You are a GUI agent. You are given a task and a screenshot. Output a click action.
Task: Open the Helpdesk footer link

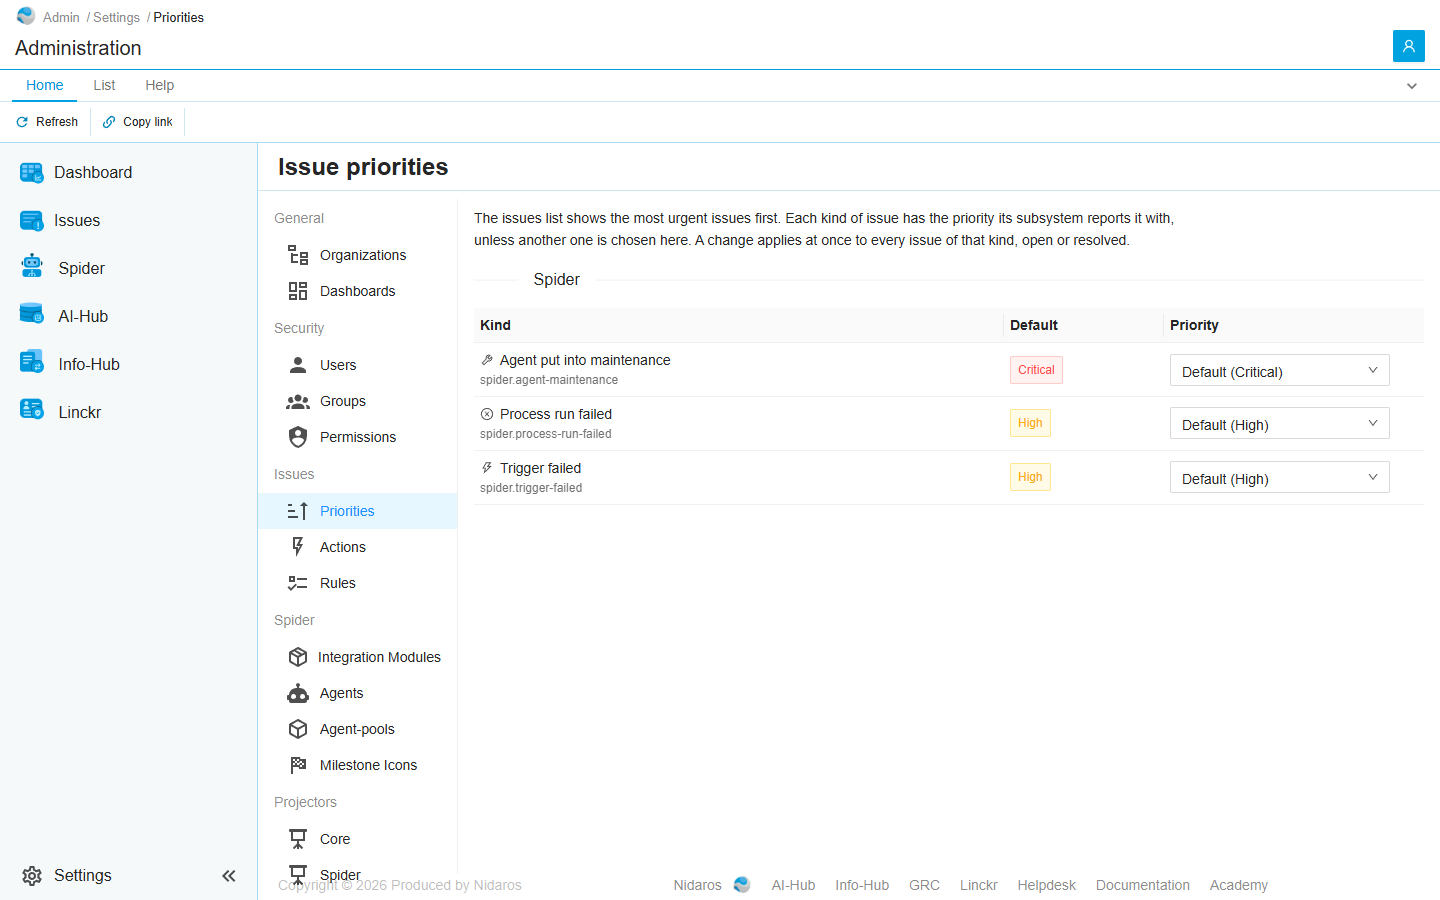(1046, 885)
